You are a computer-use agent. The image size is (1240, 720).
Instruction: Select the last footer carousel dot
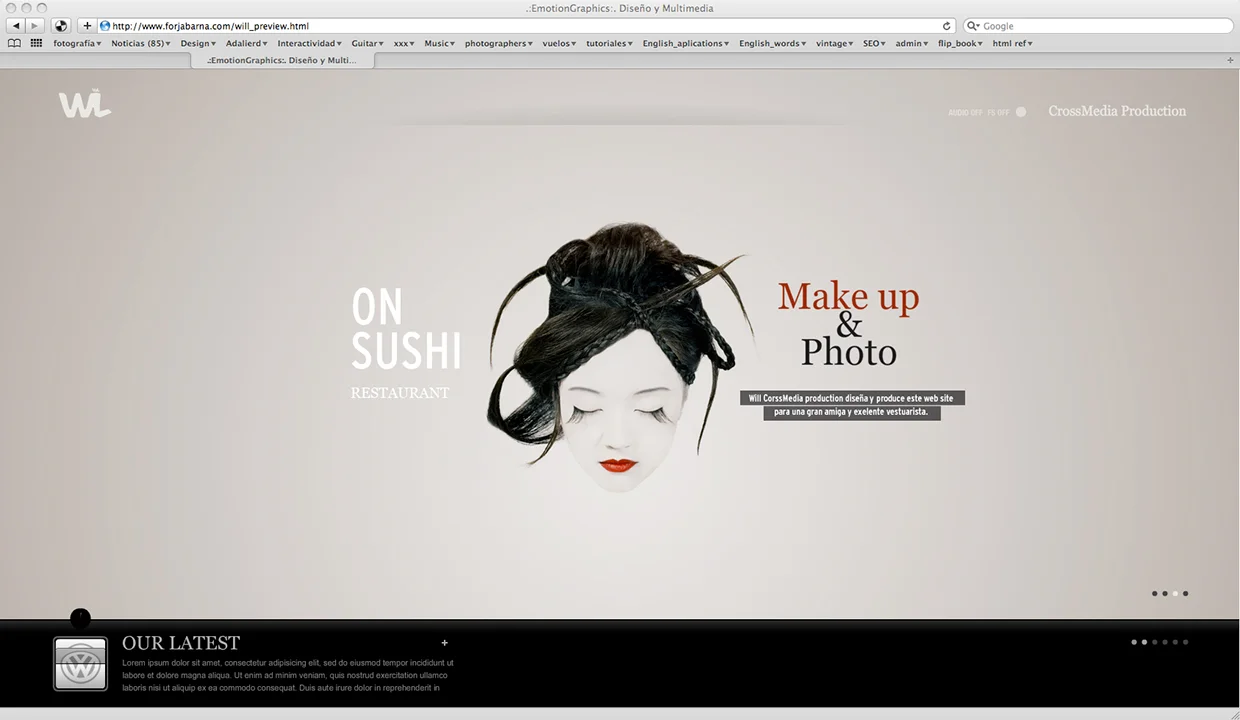(1186, 642)
